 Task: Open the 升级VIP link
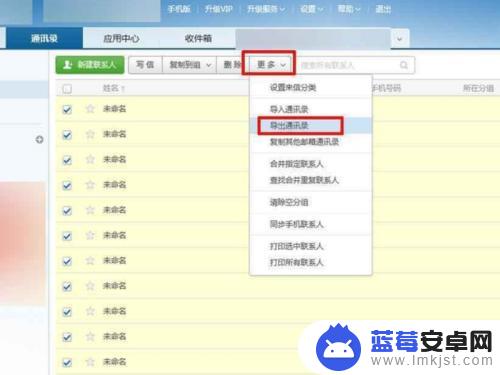click(218, 9)
